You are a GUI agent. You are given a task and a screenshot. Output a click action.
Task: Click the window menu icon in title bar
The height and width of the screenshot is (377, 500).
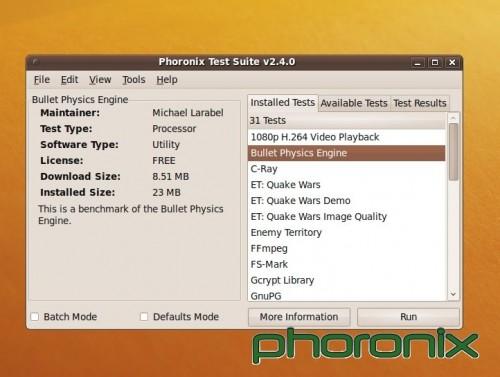click(35, 62)
